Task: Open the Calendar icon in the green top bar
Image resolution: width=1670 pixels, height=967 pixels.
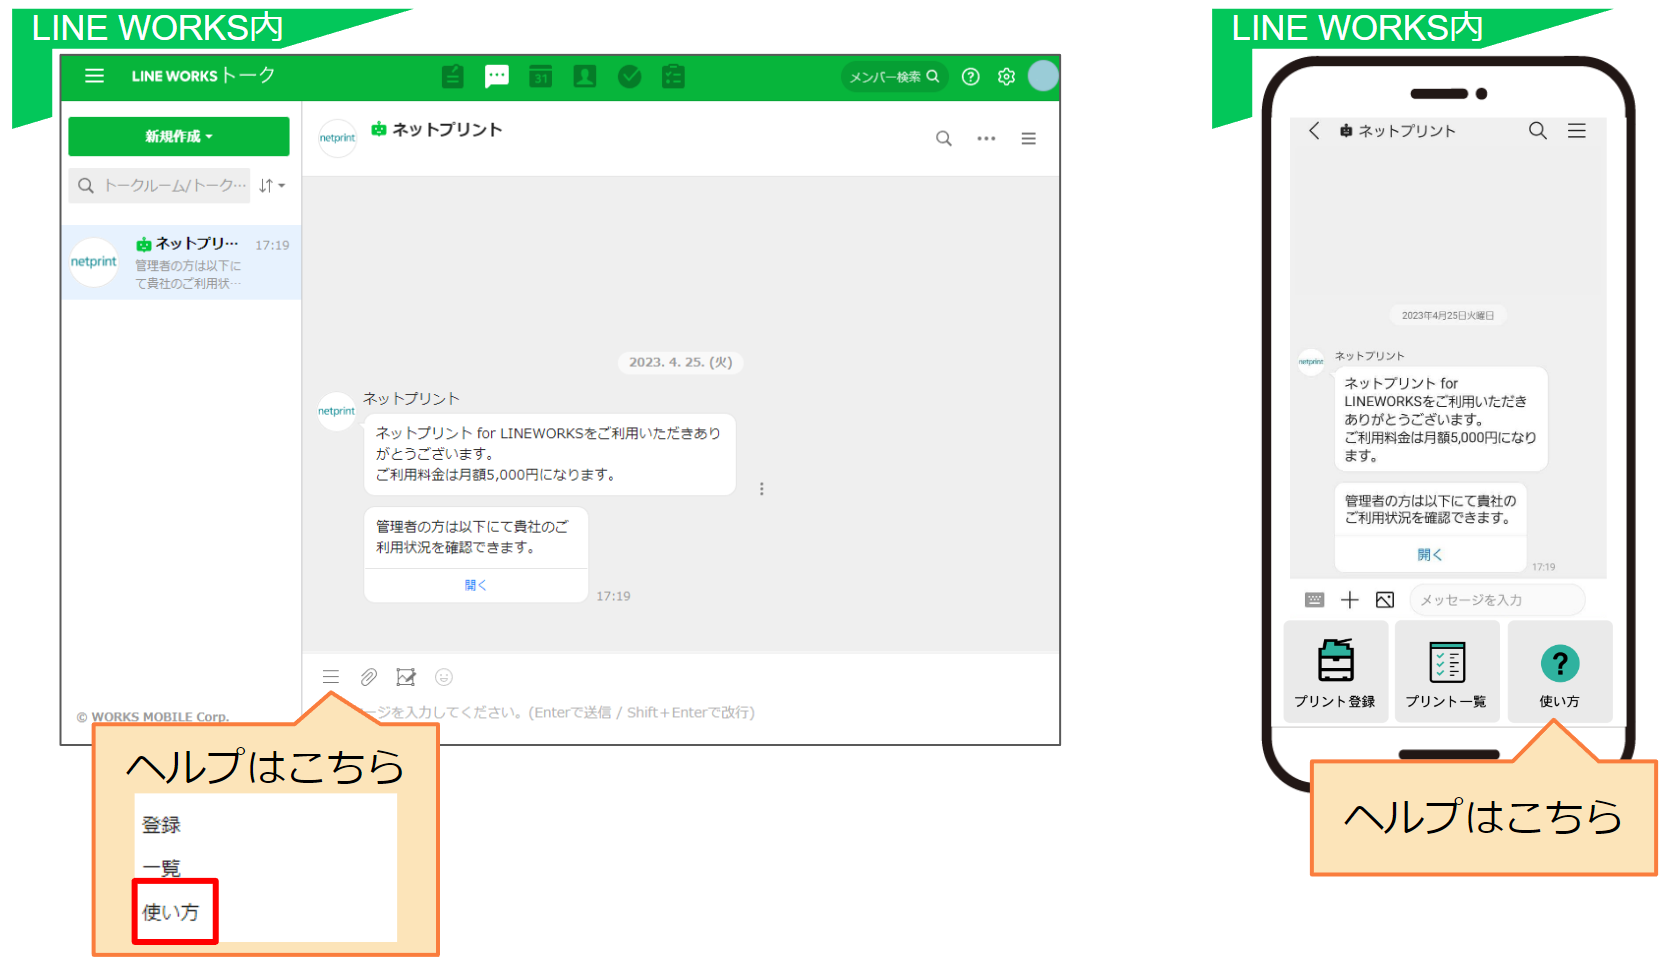Action: tap(541, 76)
